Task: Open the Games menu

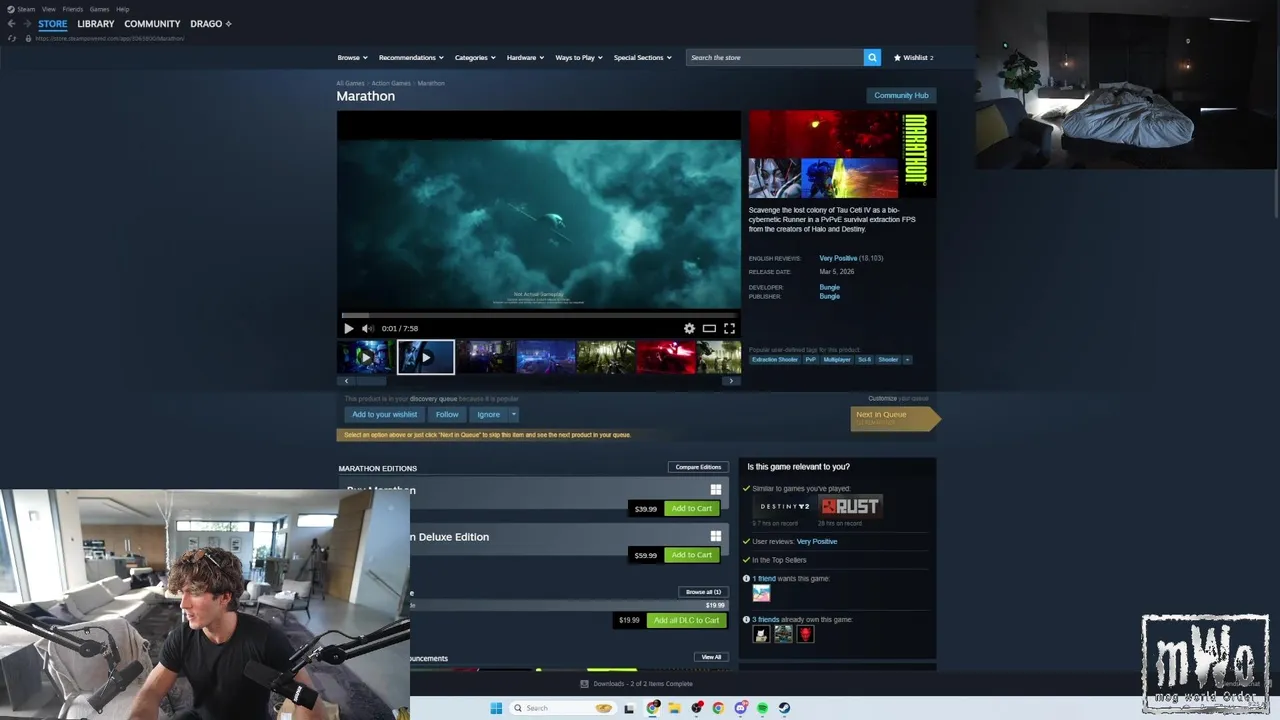Action: tap(99, 9)
